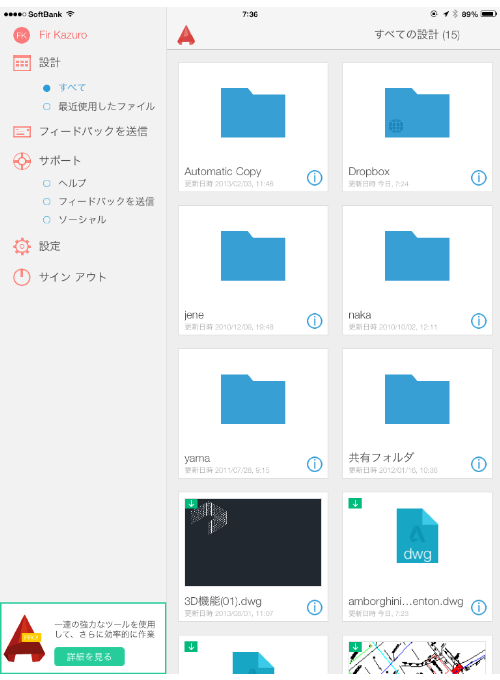The height and width of the screenshot is (680, 500).
Task: Open 設定 settings menu item
Action: (49, 246)
